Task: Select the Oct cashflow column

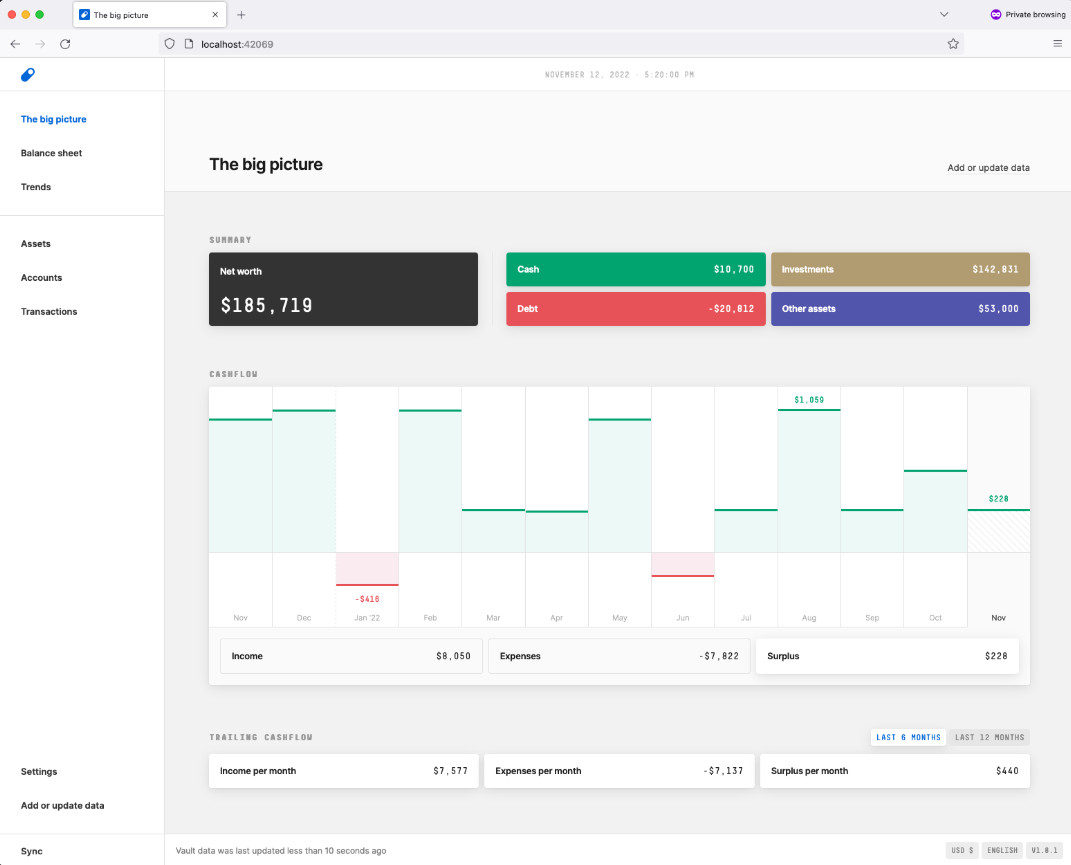Action: [935, 507]
